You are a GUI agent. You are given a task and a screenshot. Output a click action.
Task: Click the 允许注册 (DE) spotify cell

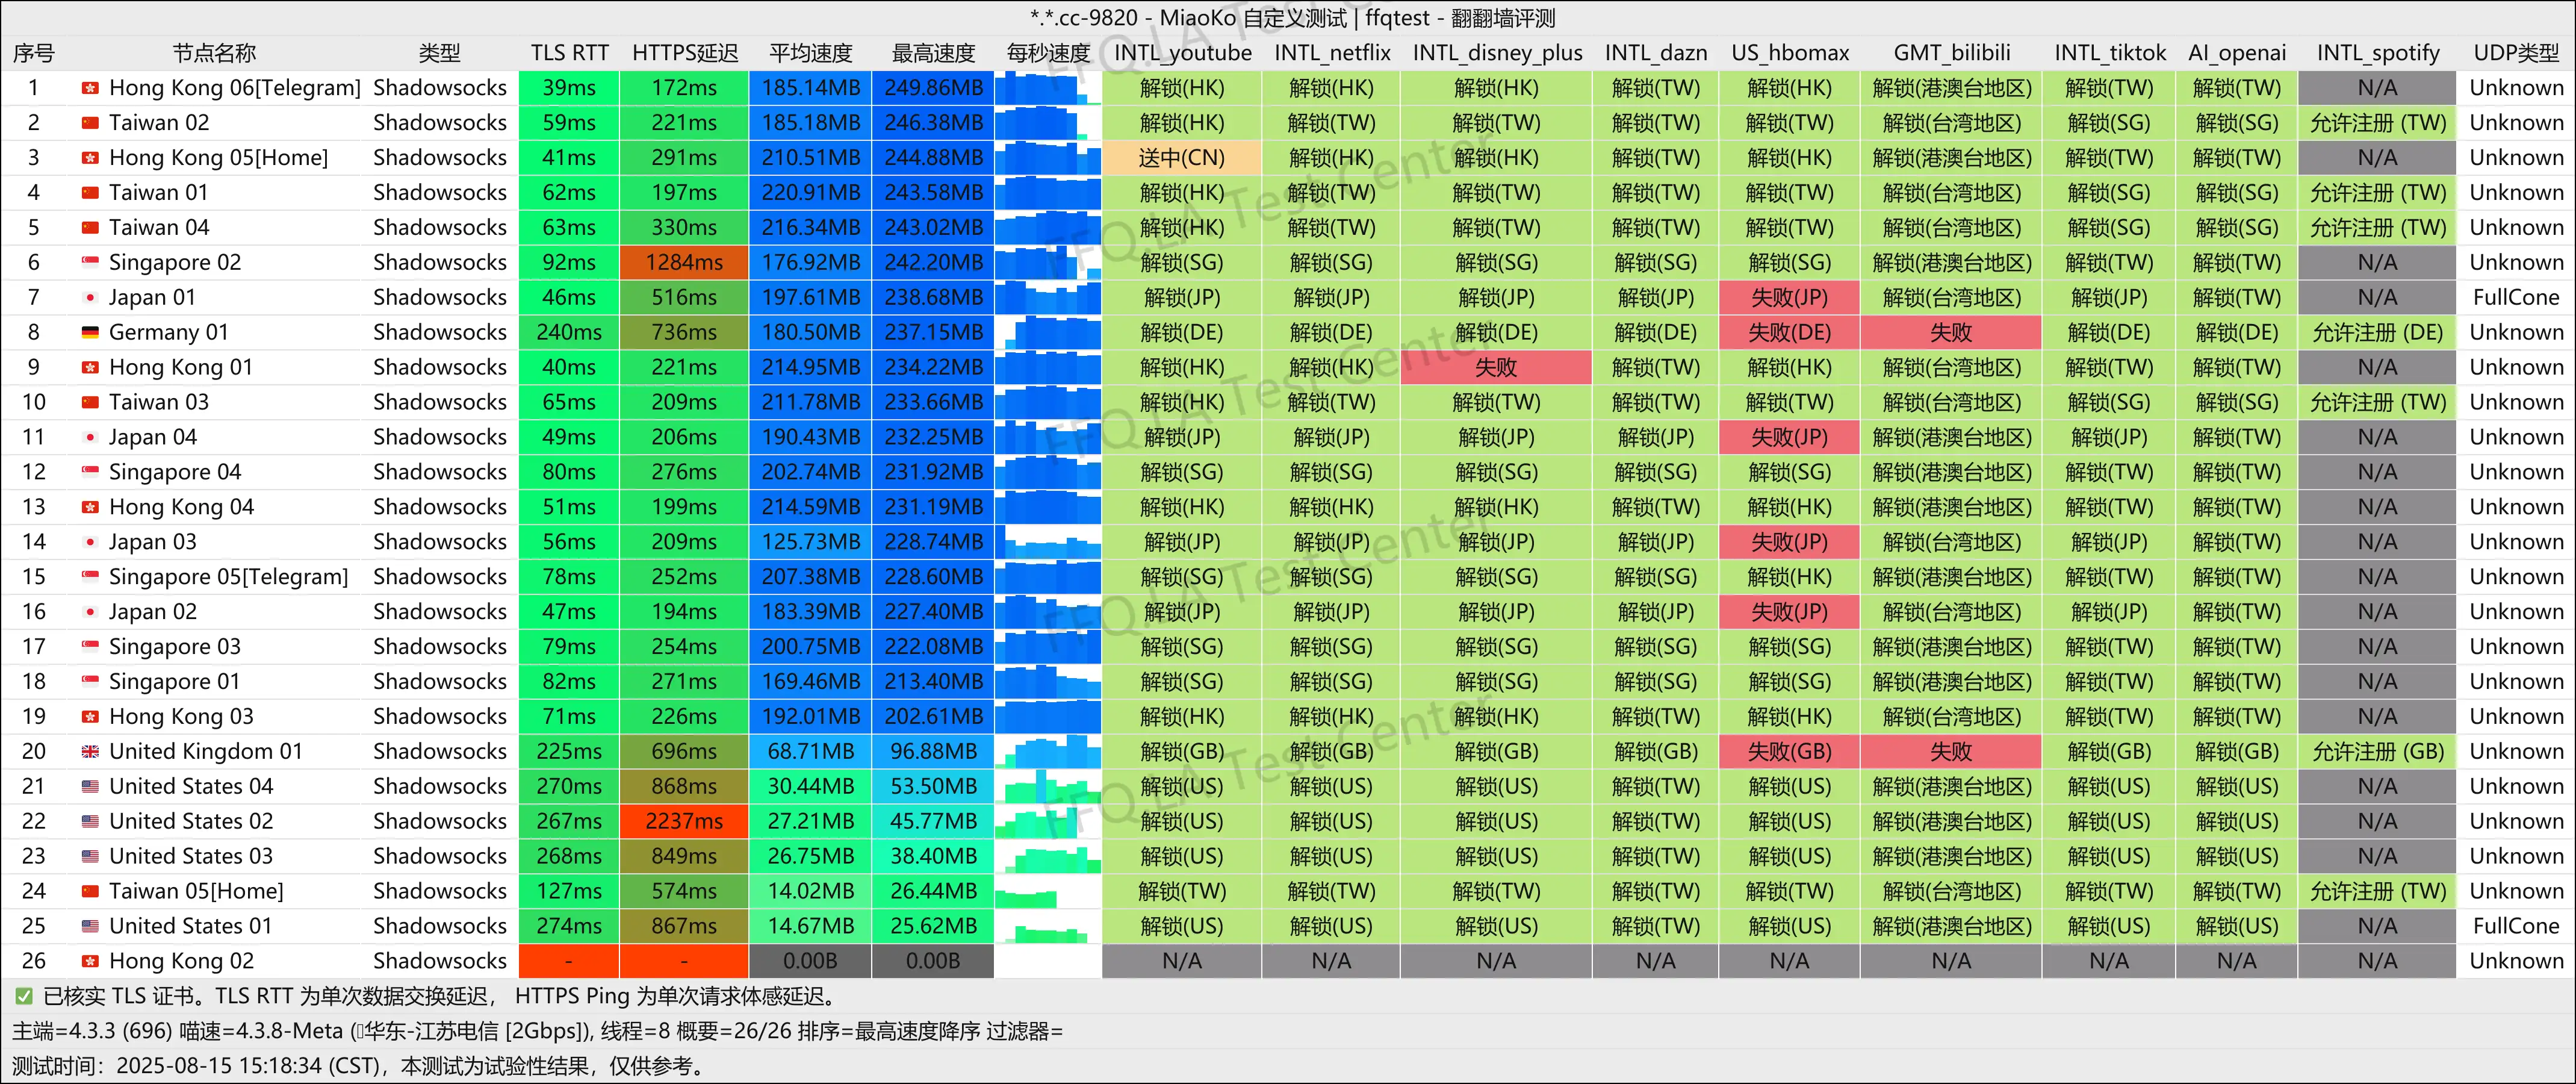(x=2377, y=333)
